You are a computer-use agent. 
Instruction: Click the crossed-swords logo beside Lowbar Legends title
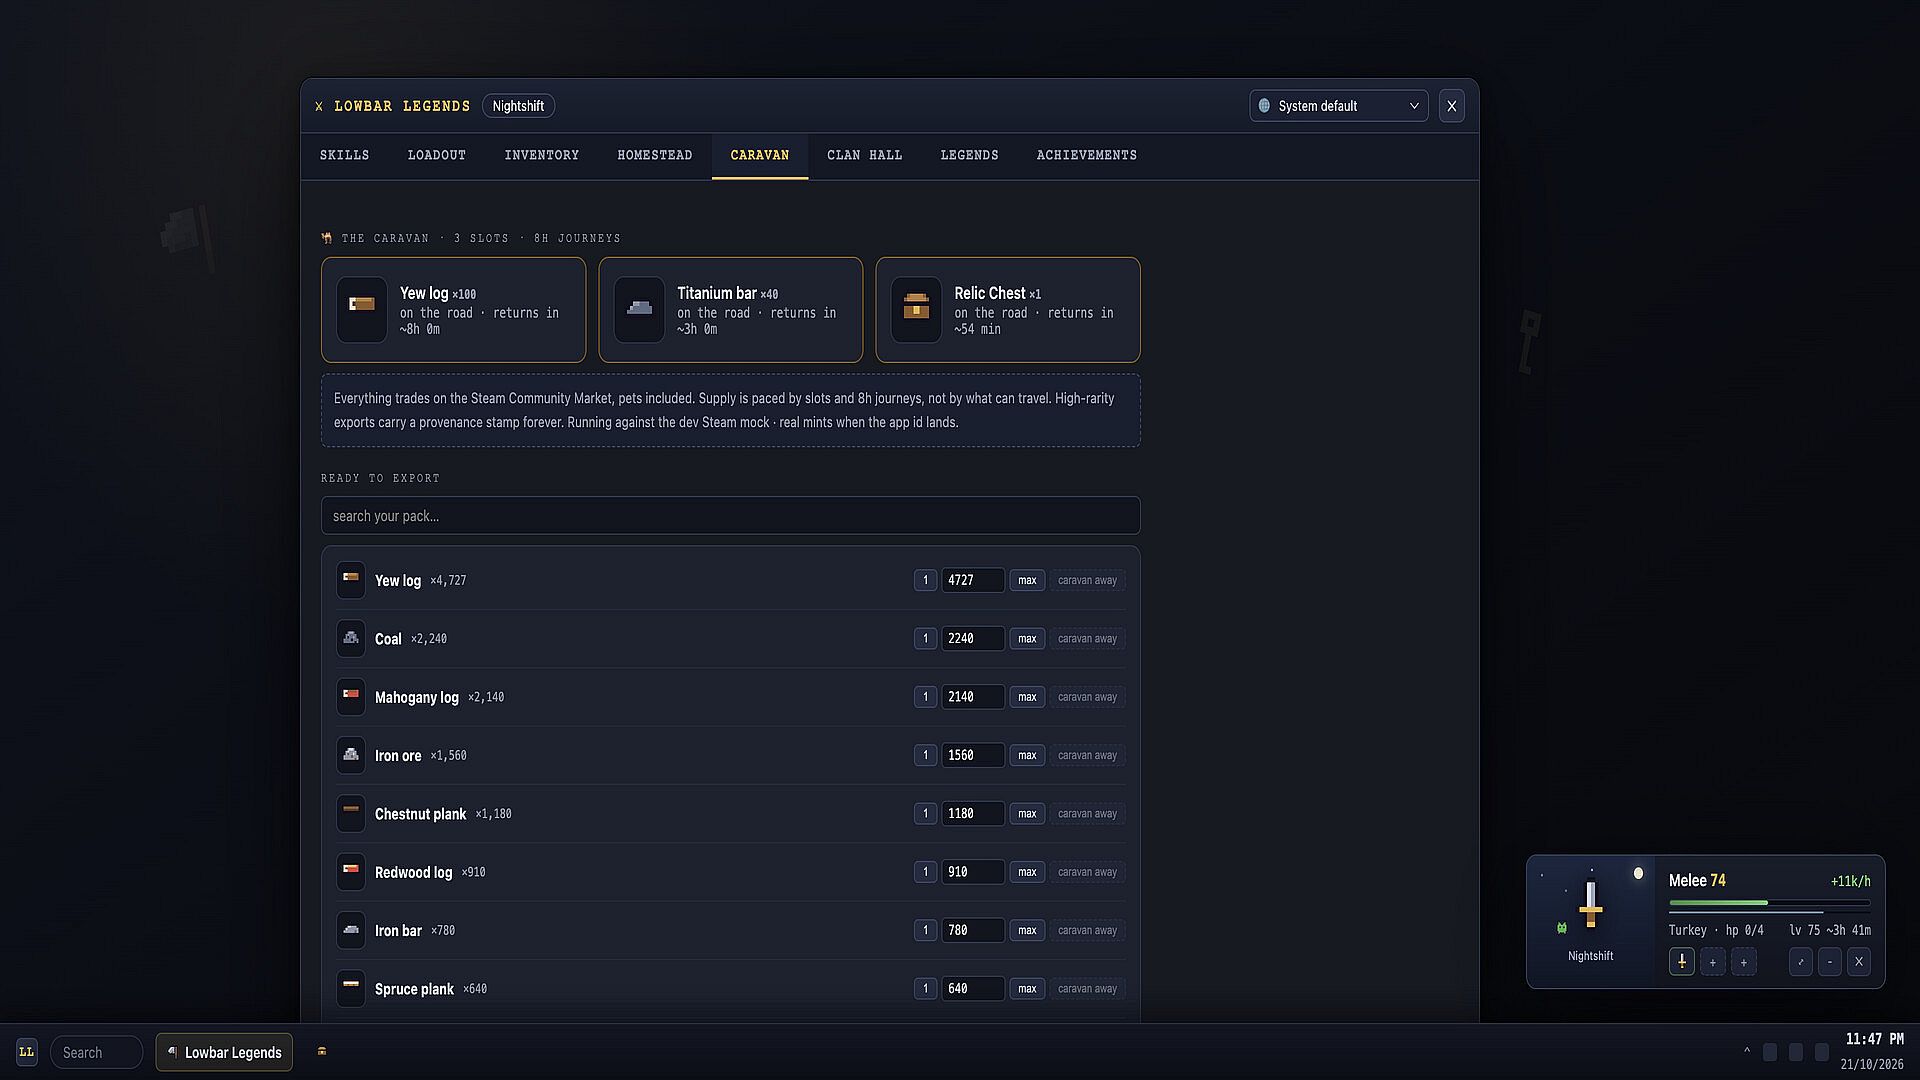point(319,106)
